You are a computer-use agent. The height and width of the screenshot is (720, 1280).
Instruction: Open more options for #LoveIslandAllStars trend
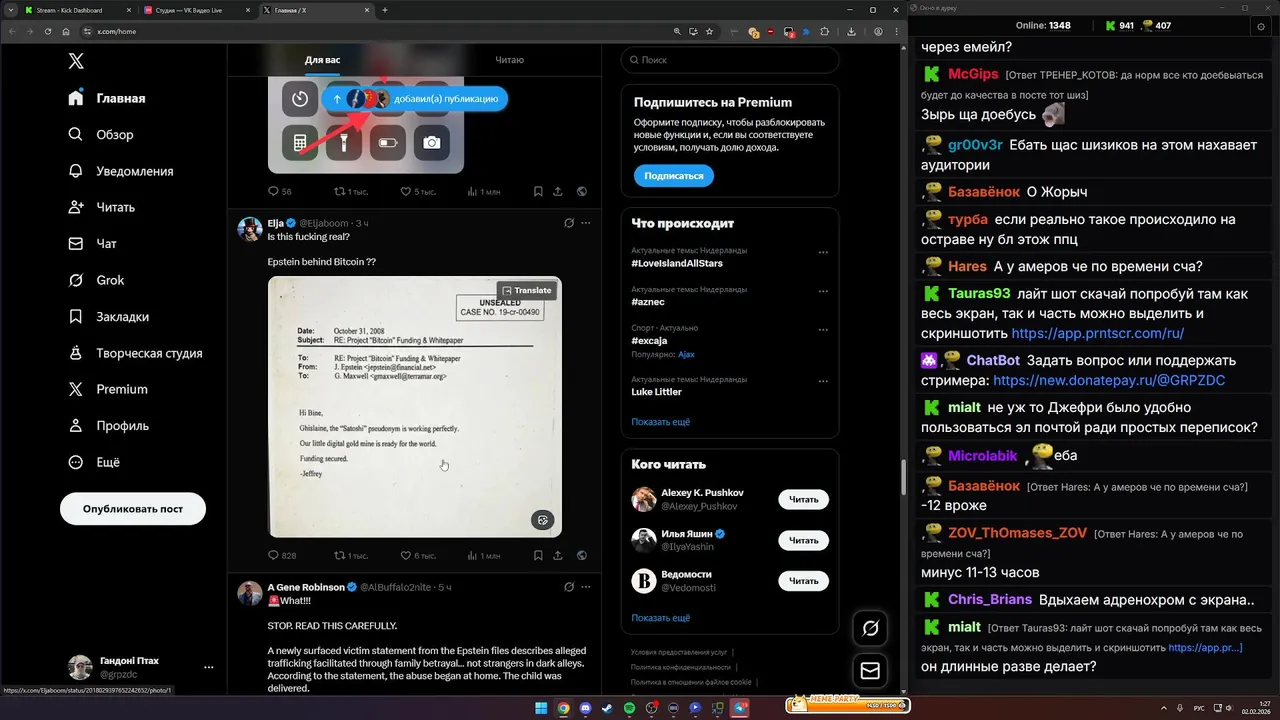coord(823,252)
